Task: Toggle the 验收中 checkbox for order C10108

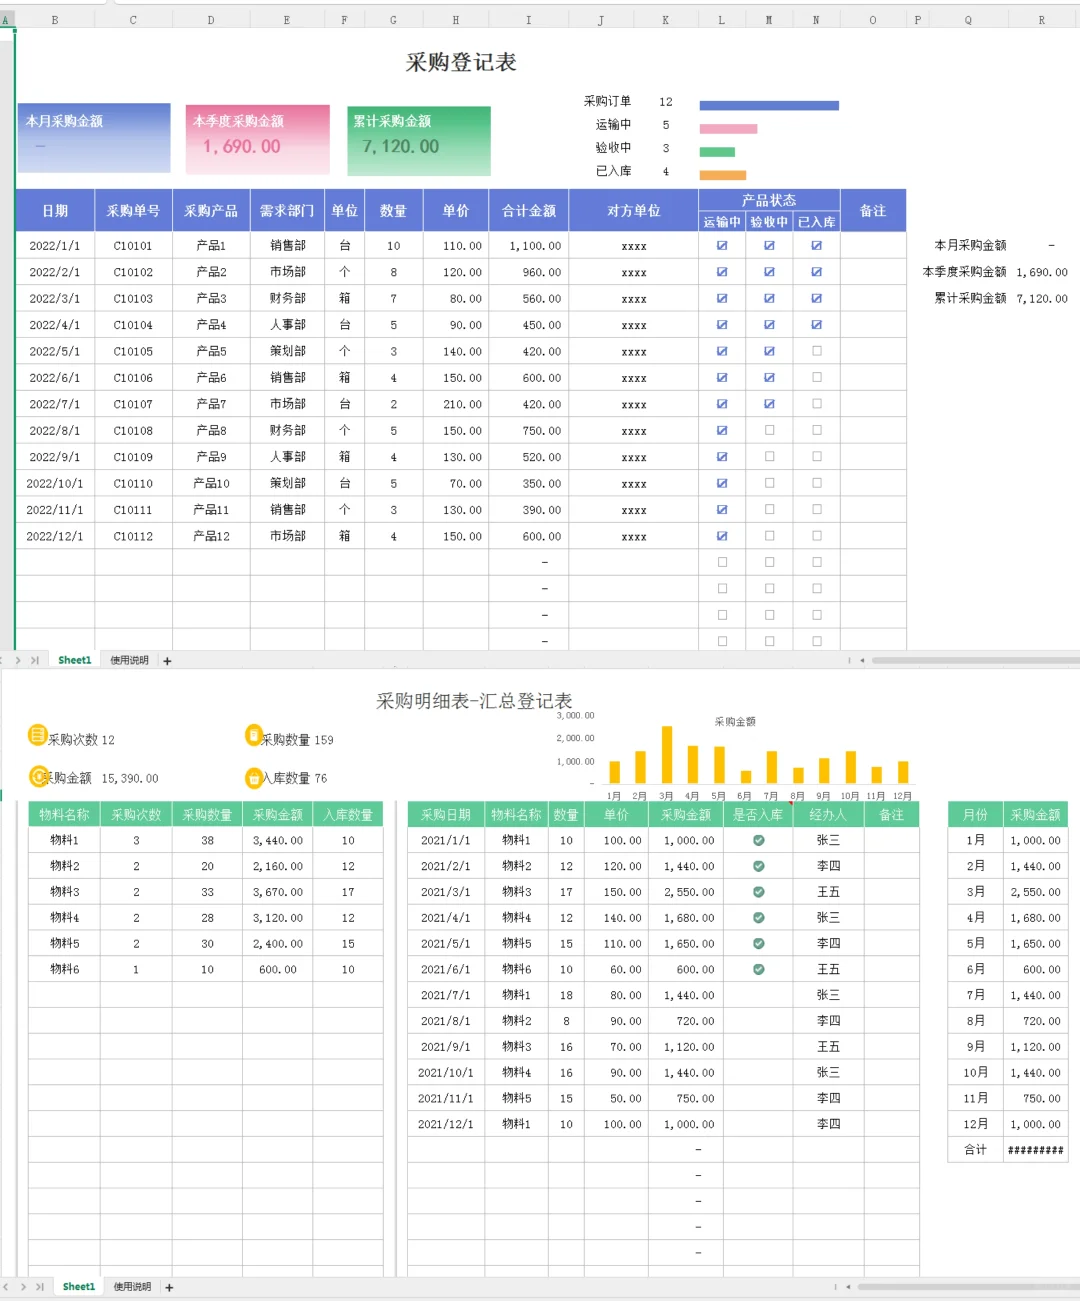Action: tap(769, 430)
